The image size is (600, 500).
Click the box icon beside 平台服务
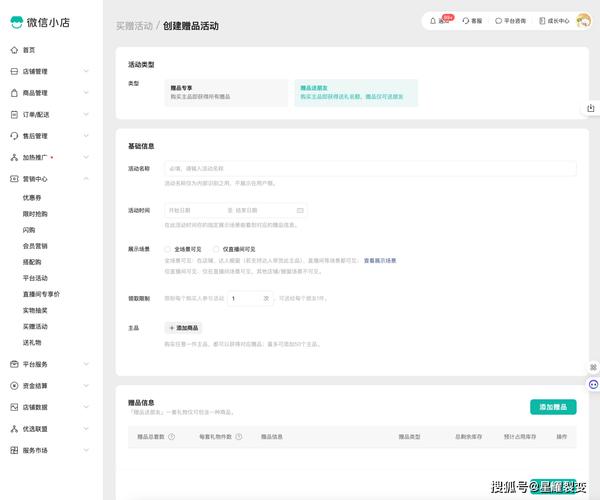14,364
